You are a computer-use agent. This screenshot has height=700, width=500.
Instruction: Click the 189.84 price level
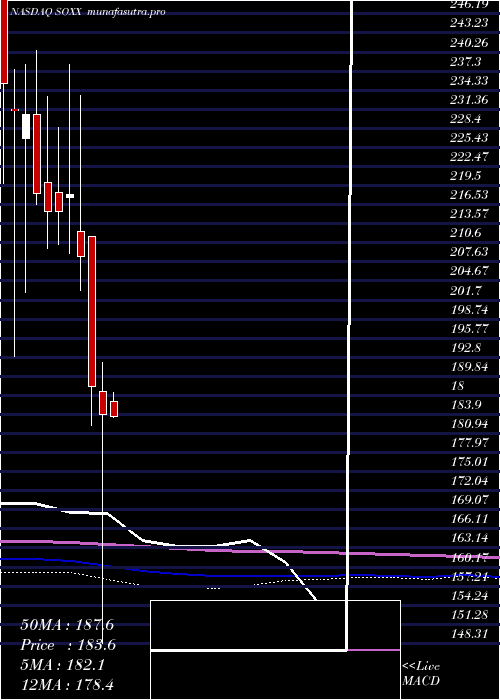point(469,367)
